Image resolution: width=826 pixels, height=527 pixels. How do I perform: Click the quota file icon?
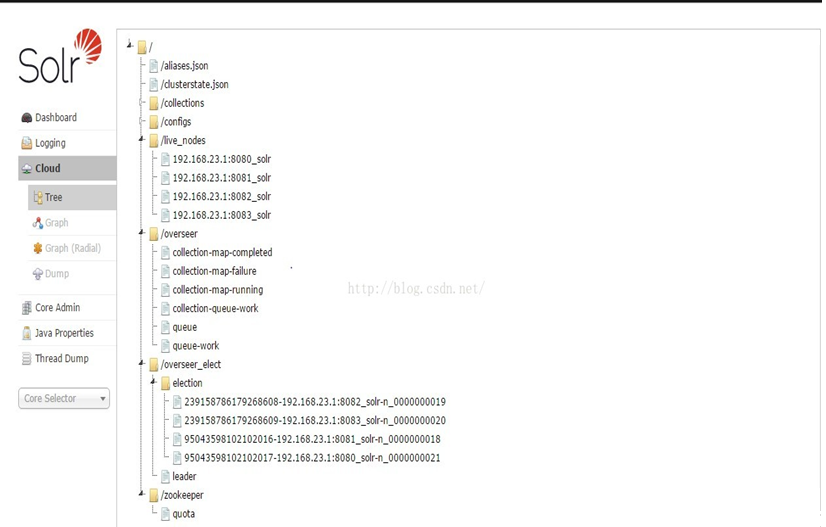[165, 514]
